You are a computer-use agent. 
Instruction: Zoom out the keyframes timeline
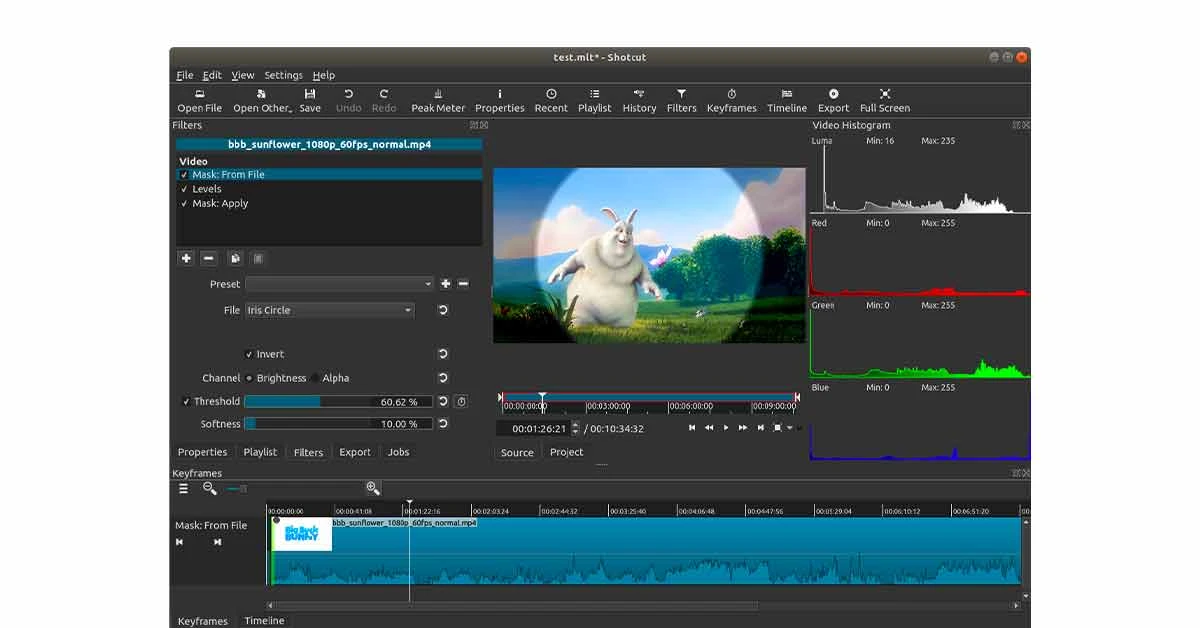point(210,489)
